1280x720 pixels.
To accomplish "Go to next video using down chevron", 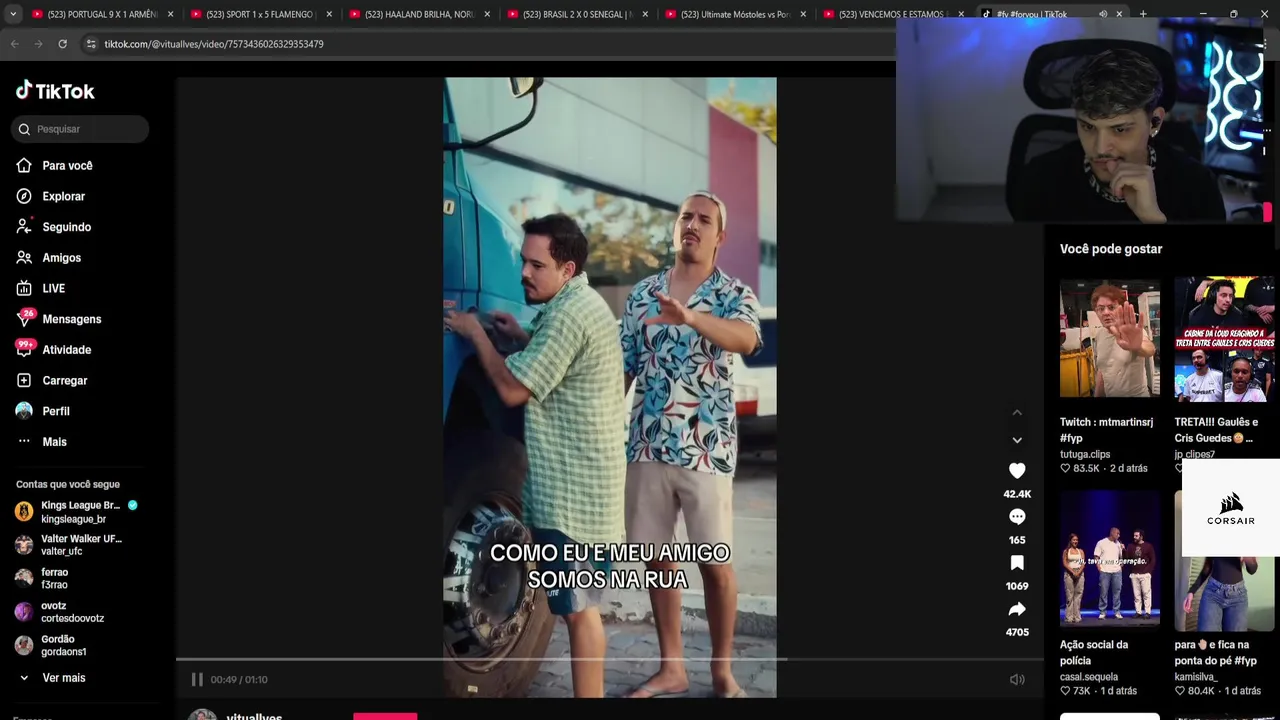I will [1017, 440].
